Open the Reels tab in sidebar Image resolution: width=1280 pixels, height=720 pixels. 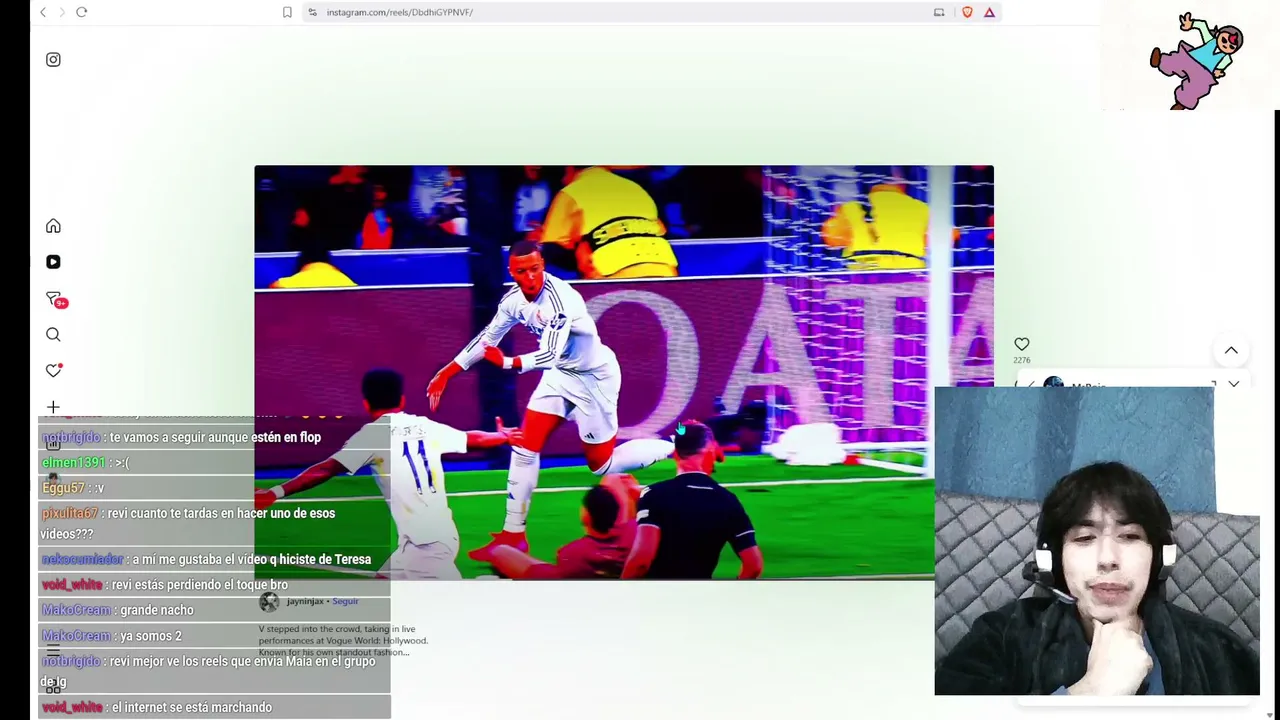(53, 262)
